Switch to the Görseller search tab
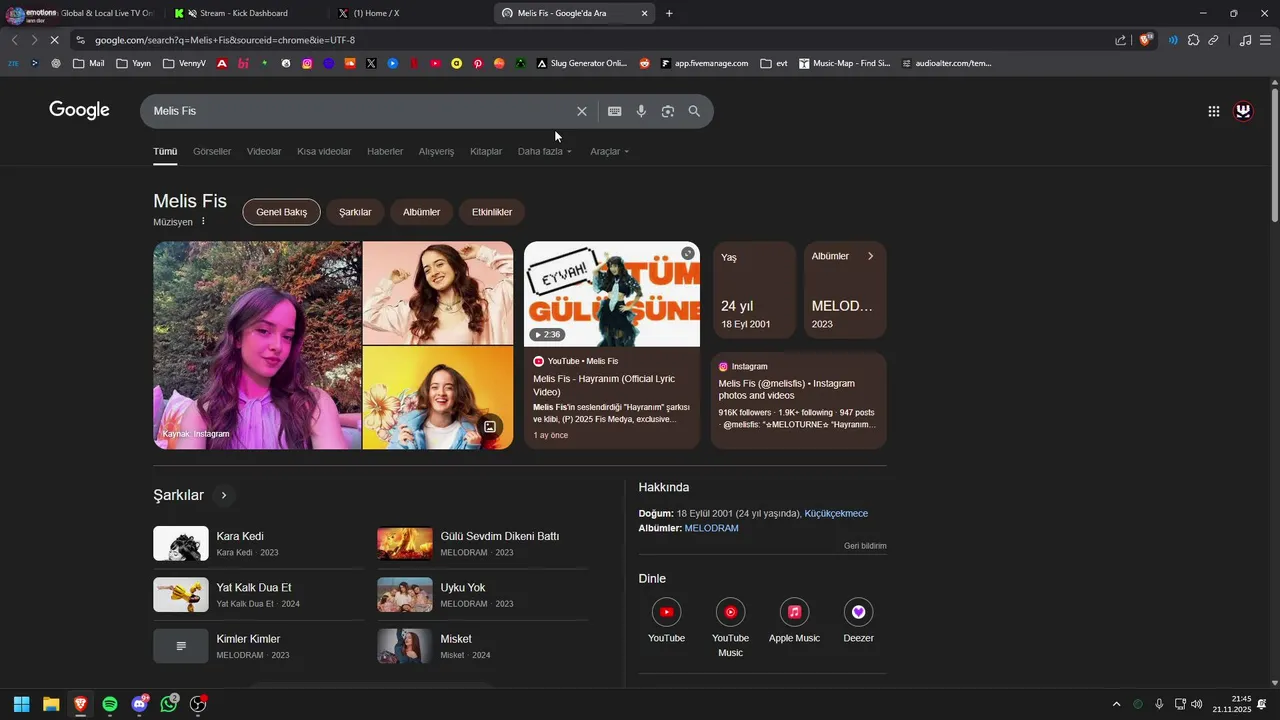 [212, 151]
